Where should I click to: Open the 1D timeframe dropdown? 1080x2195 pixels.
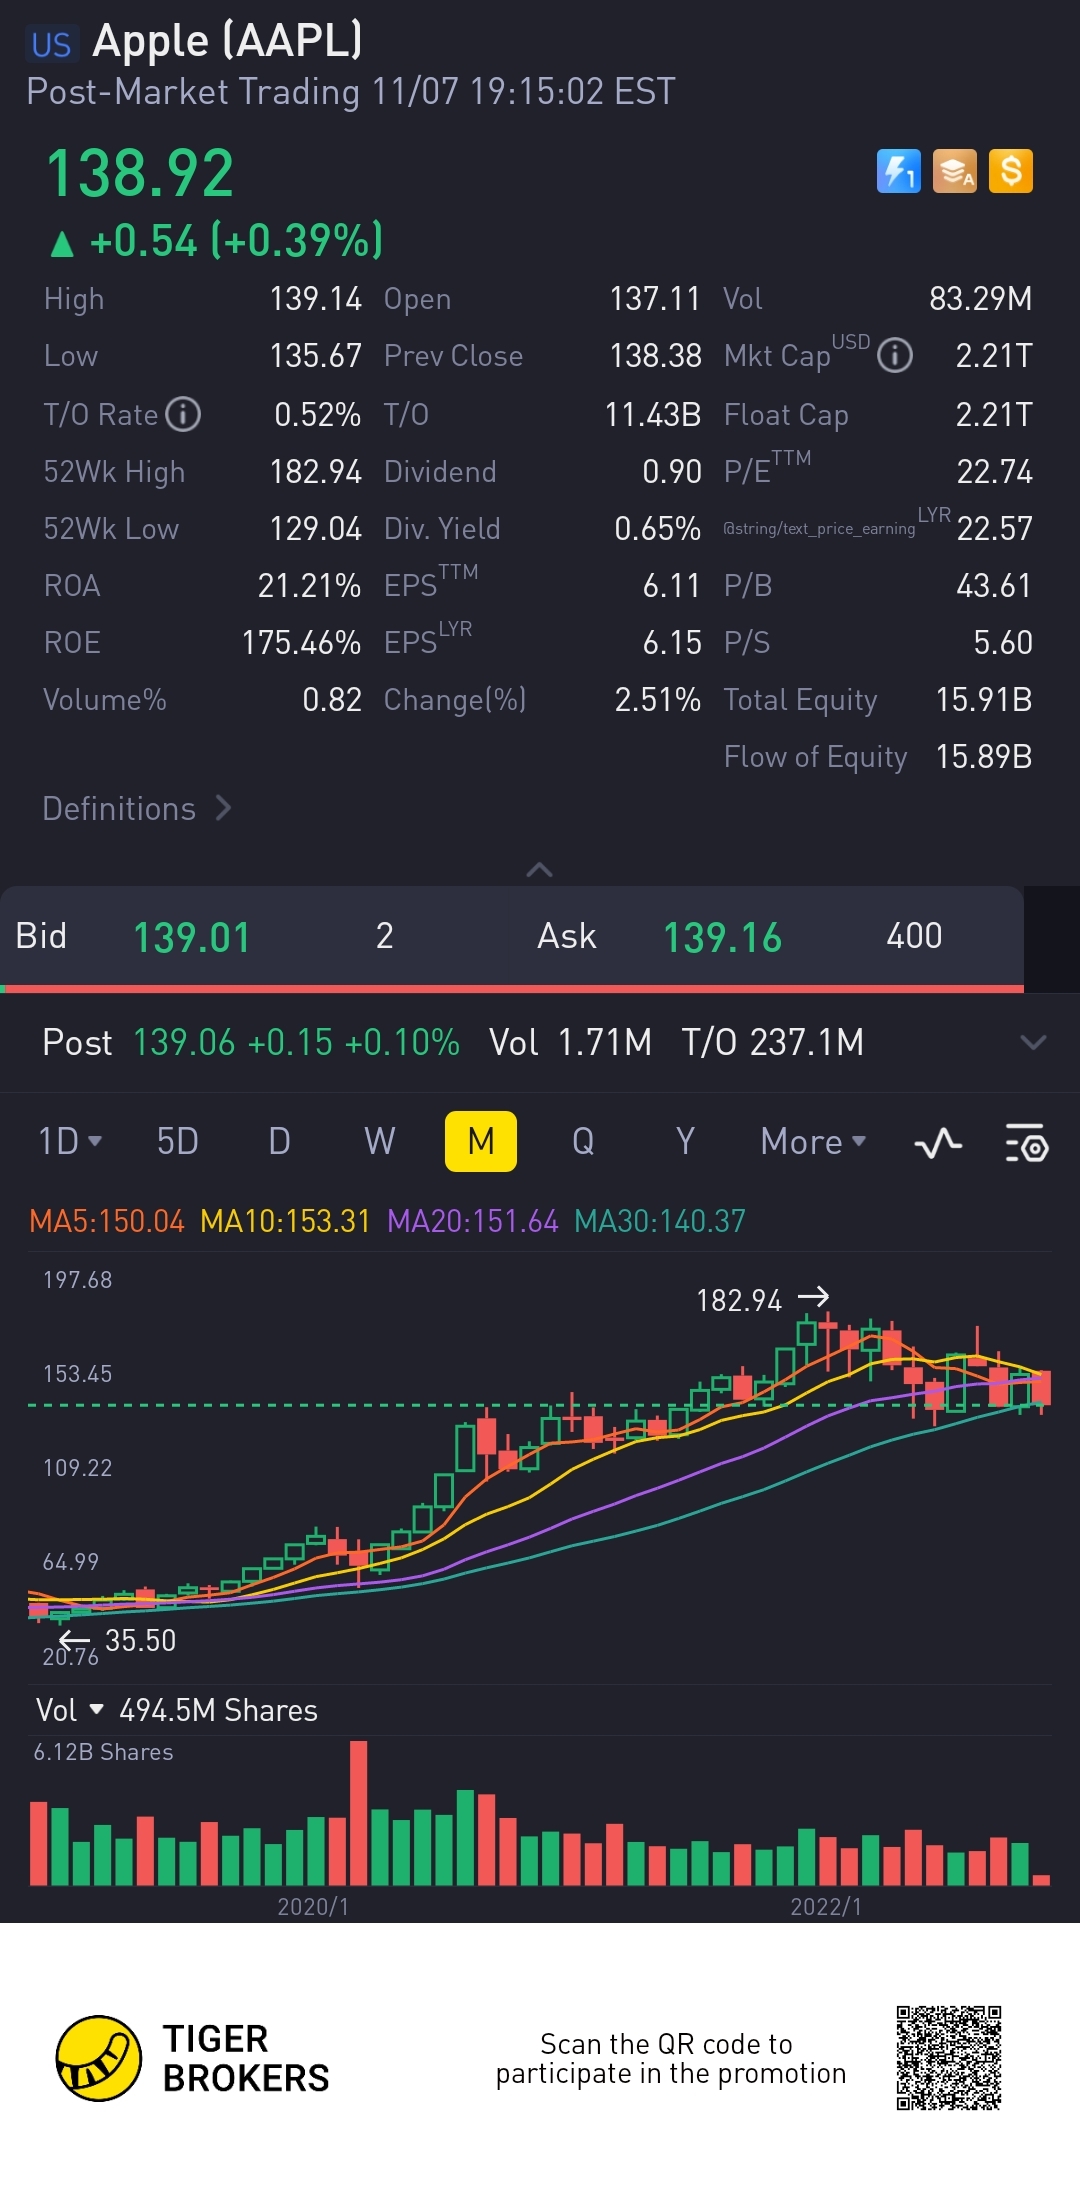click(70, 1141)
